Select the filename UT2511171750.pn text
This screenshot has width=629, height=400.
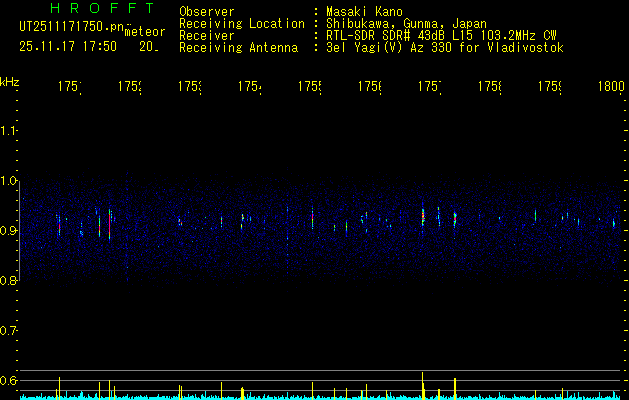[x=72, y=27]
